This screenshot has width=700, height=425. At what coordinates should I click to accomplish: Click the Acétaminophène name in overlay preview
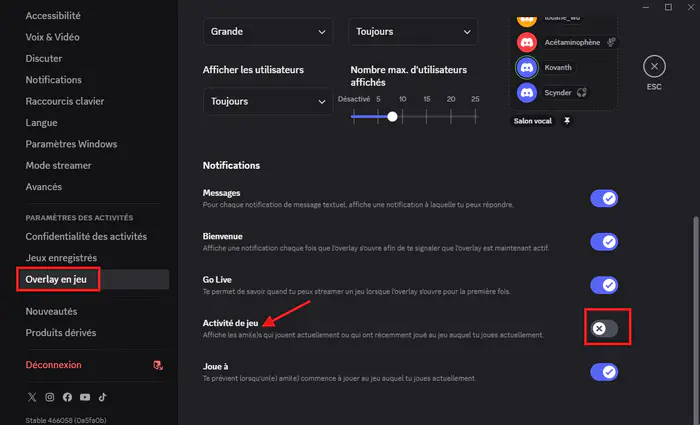[x=572, y=42]
